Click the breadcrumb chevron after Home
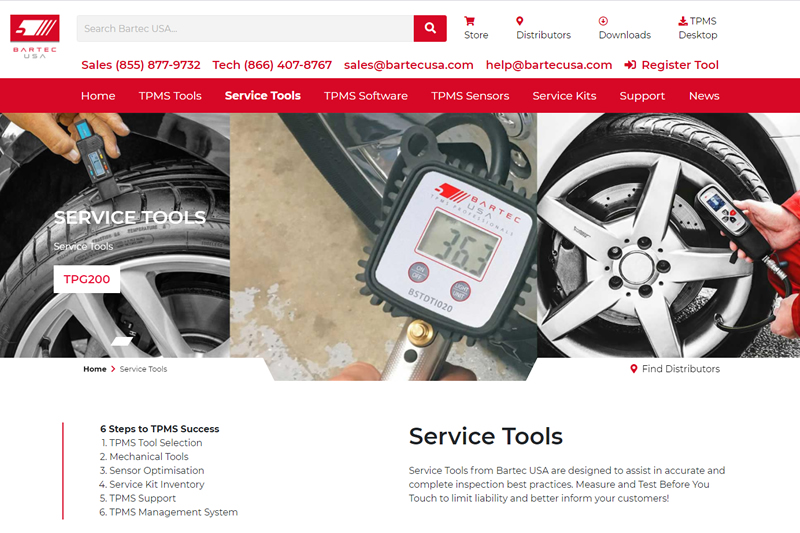 pyautogui.click(x=113, y=369)
